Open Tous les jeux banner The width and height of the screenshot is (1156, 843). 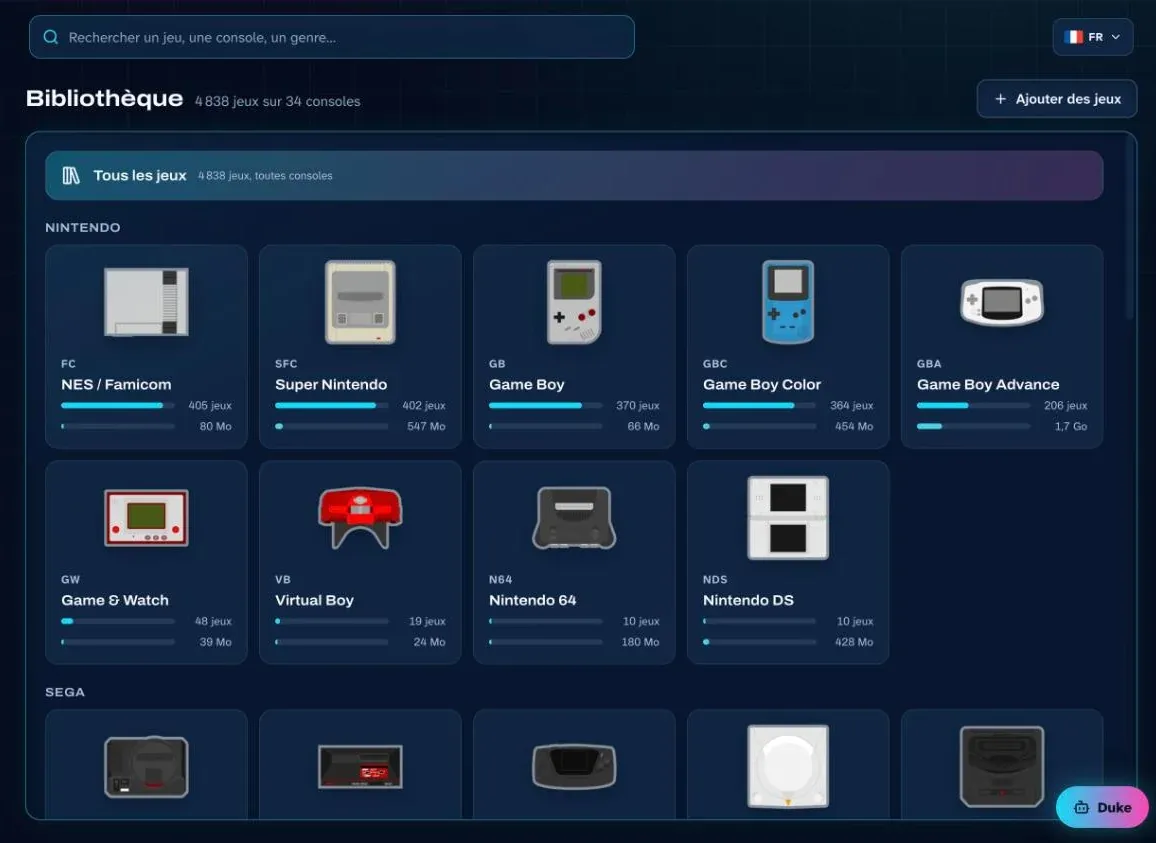tap(574, 176)
